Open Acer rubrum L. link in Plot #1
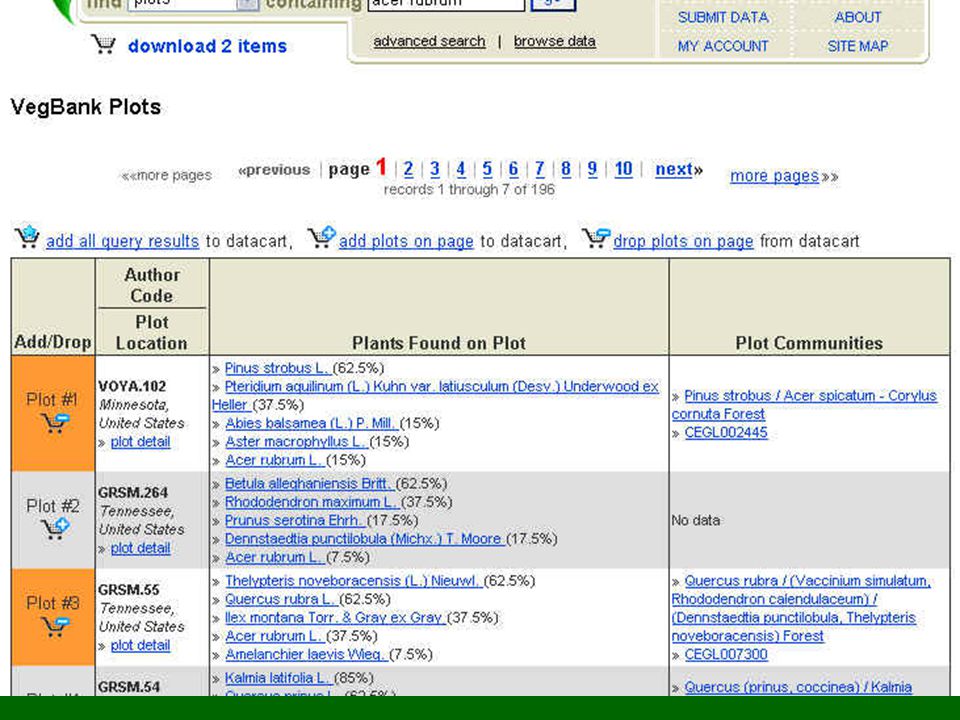 click(274, 460)
